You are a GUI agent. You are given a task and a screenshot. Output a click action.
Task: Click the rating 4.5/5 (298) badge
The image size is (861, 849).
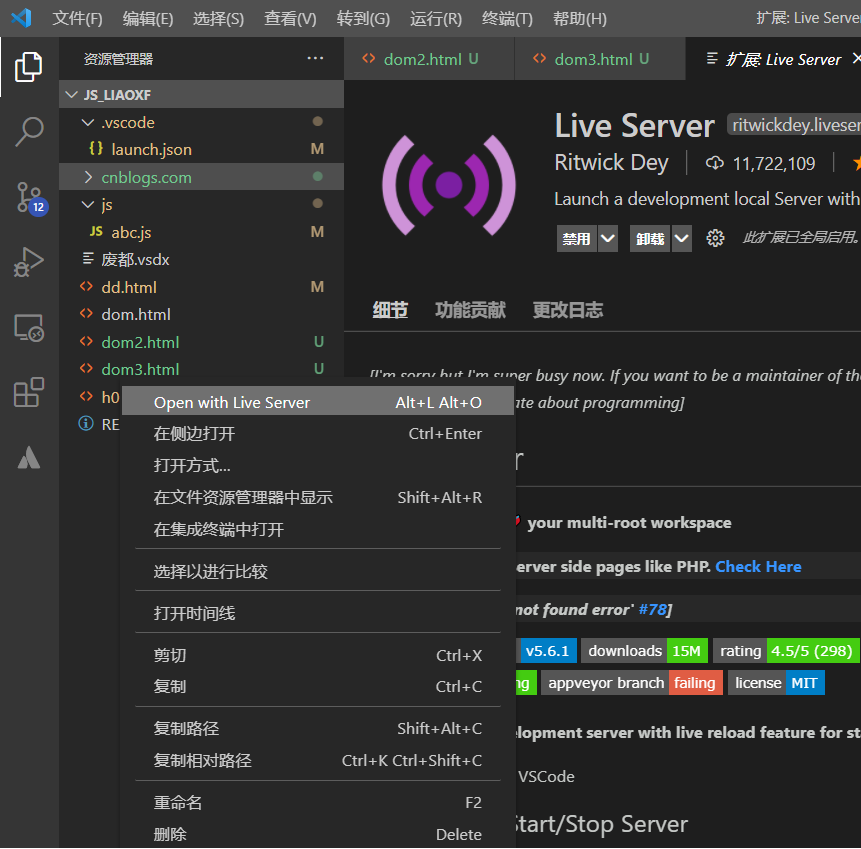[x=786, y=651]
